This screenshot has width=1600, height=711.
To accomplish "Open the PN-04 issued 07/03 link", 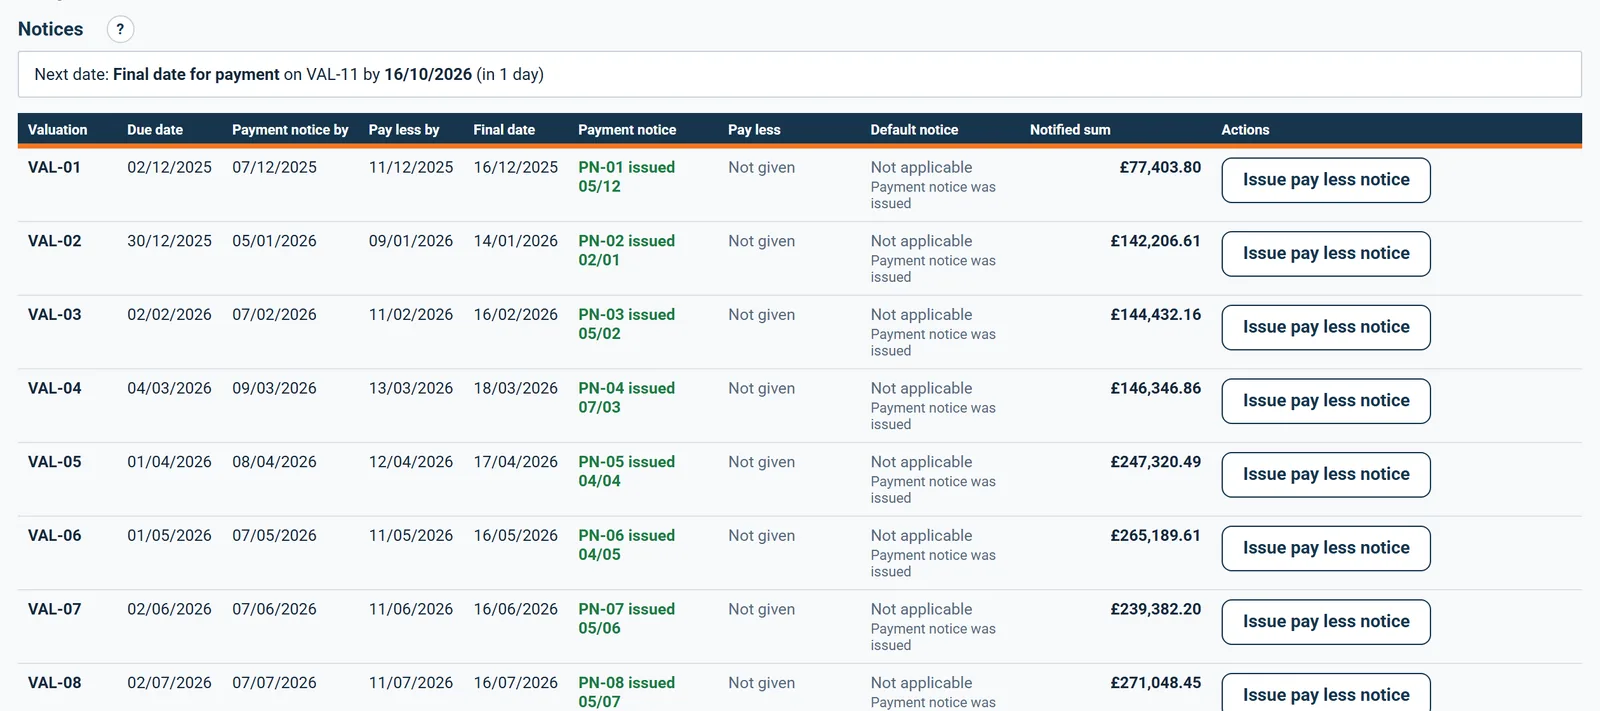I will click(626, 398).
